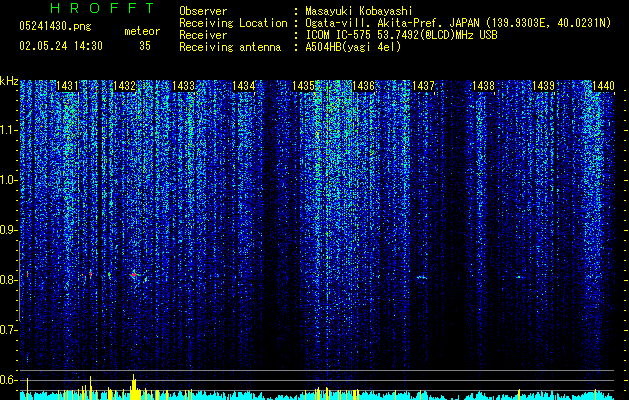Click observer name Masayuki Kobayashi
The height and width of the screenshot is (400, 629).
[358, 11]
